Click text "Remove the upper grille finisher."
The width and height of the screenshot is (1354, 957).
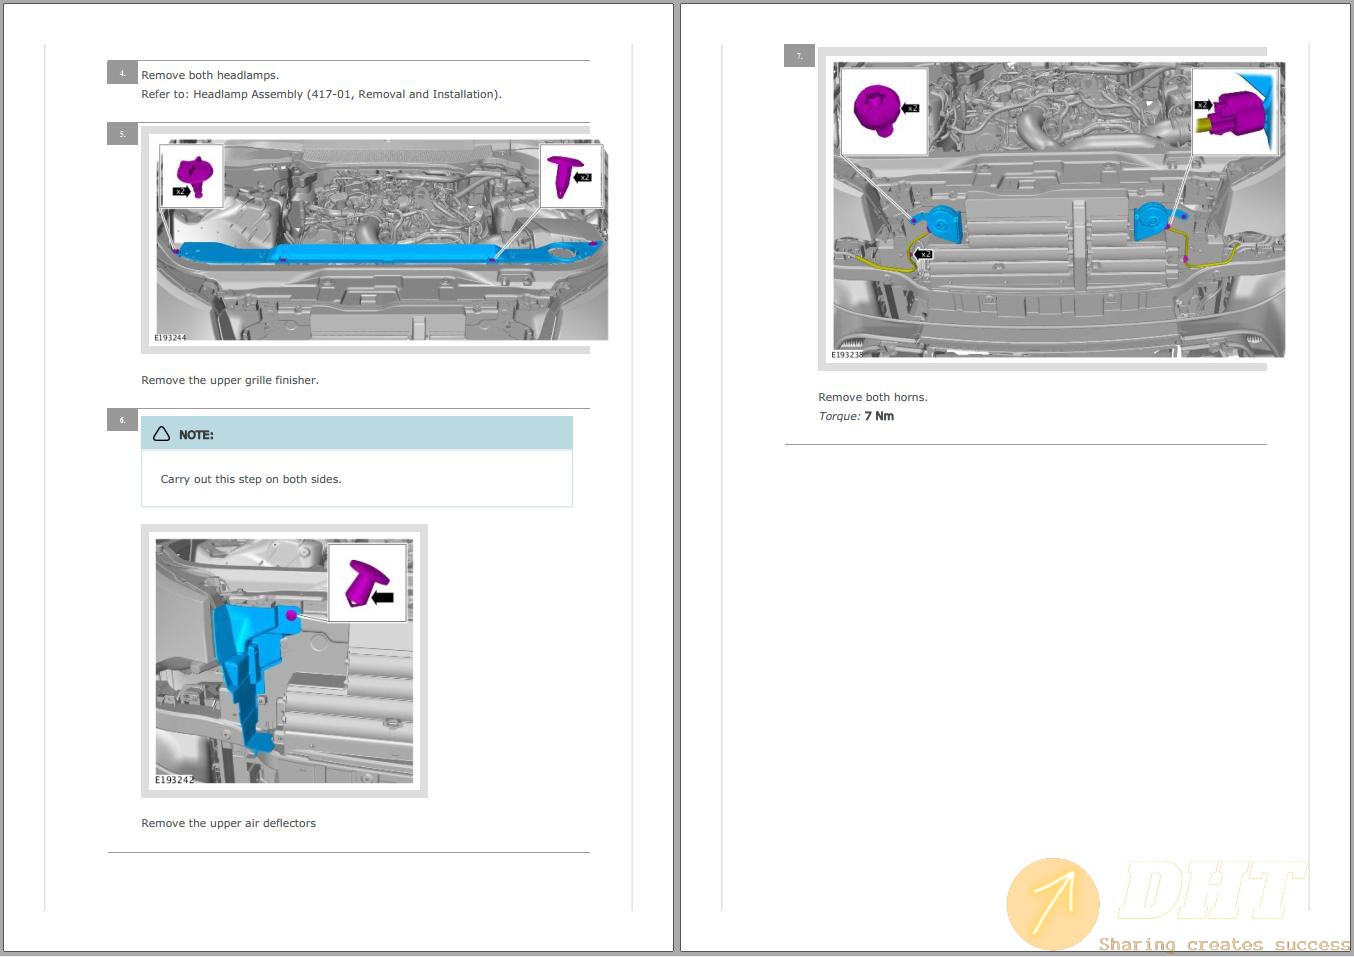pos(230,380)
